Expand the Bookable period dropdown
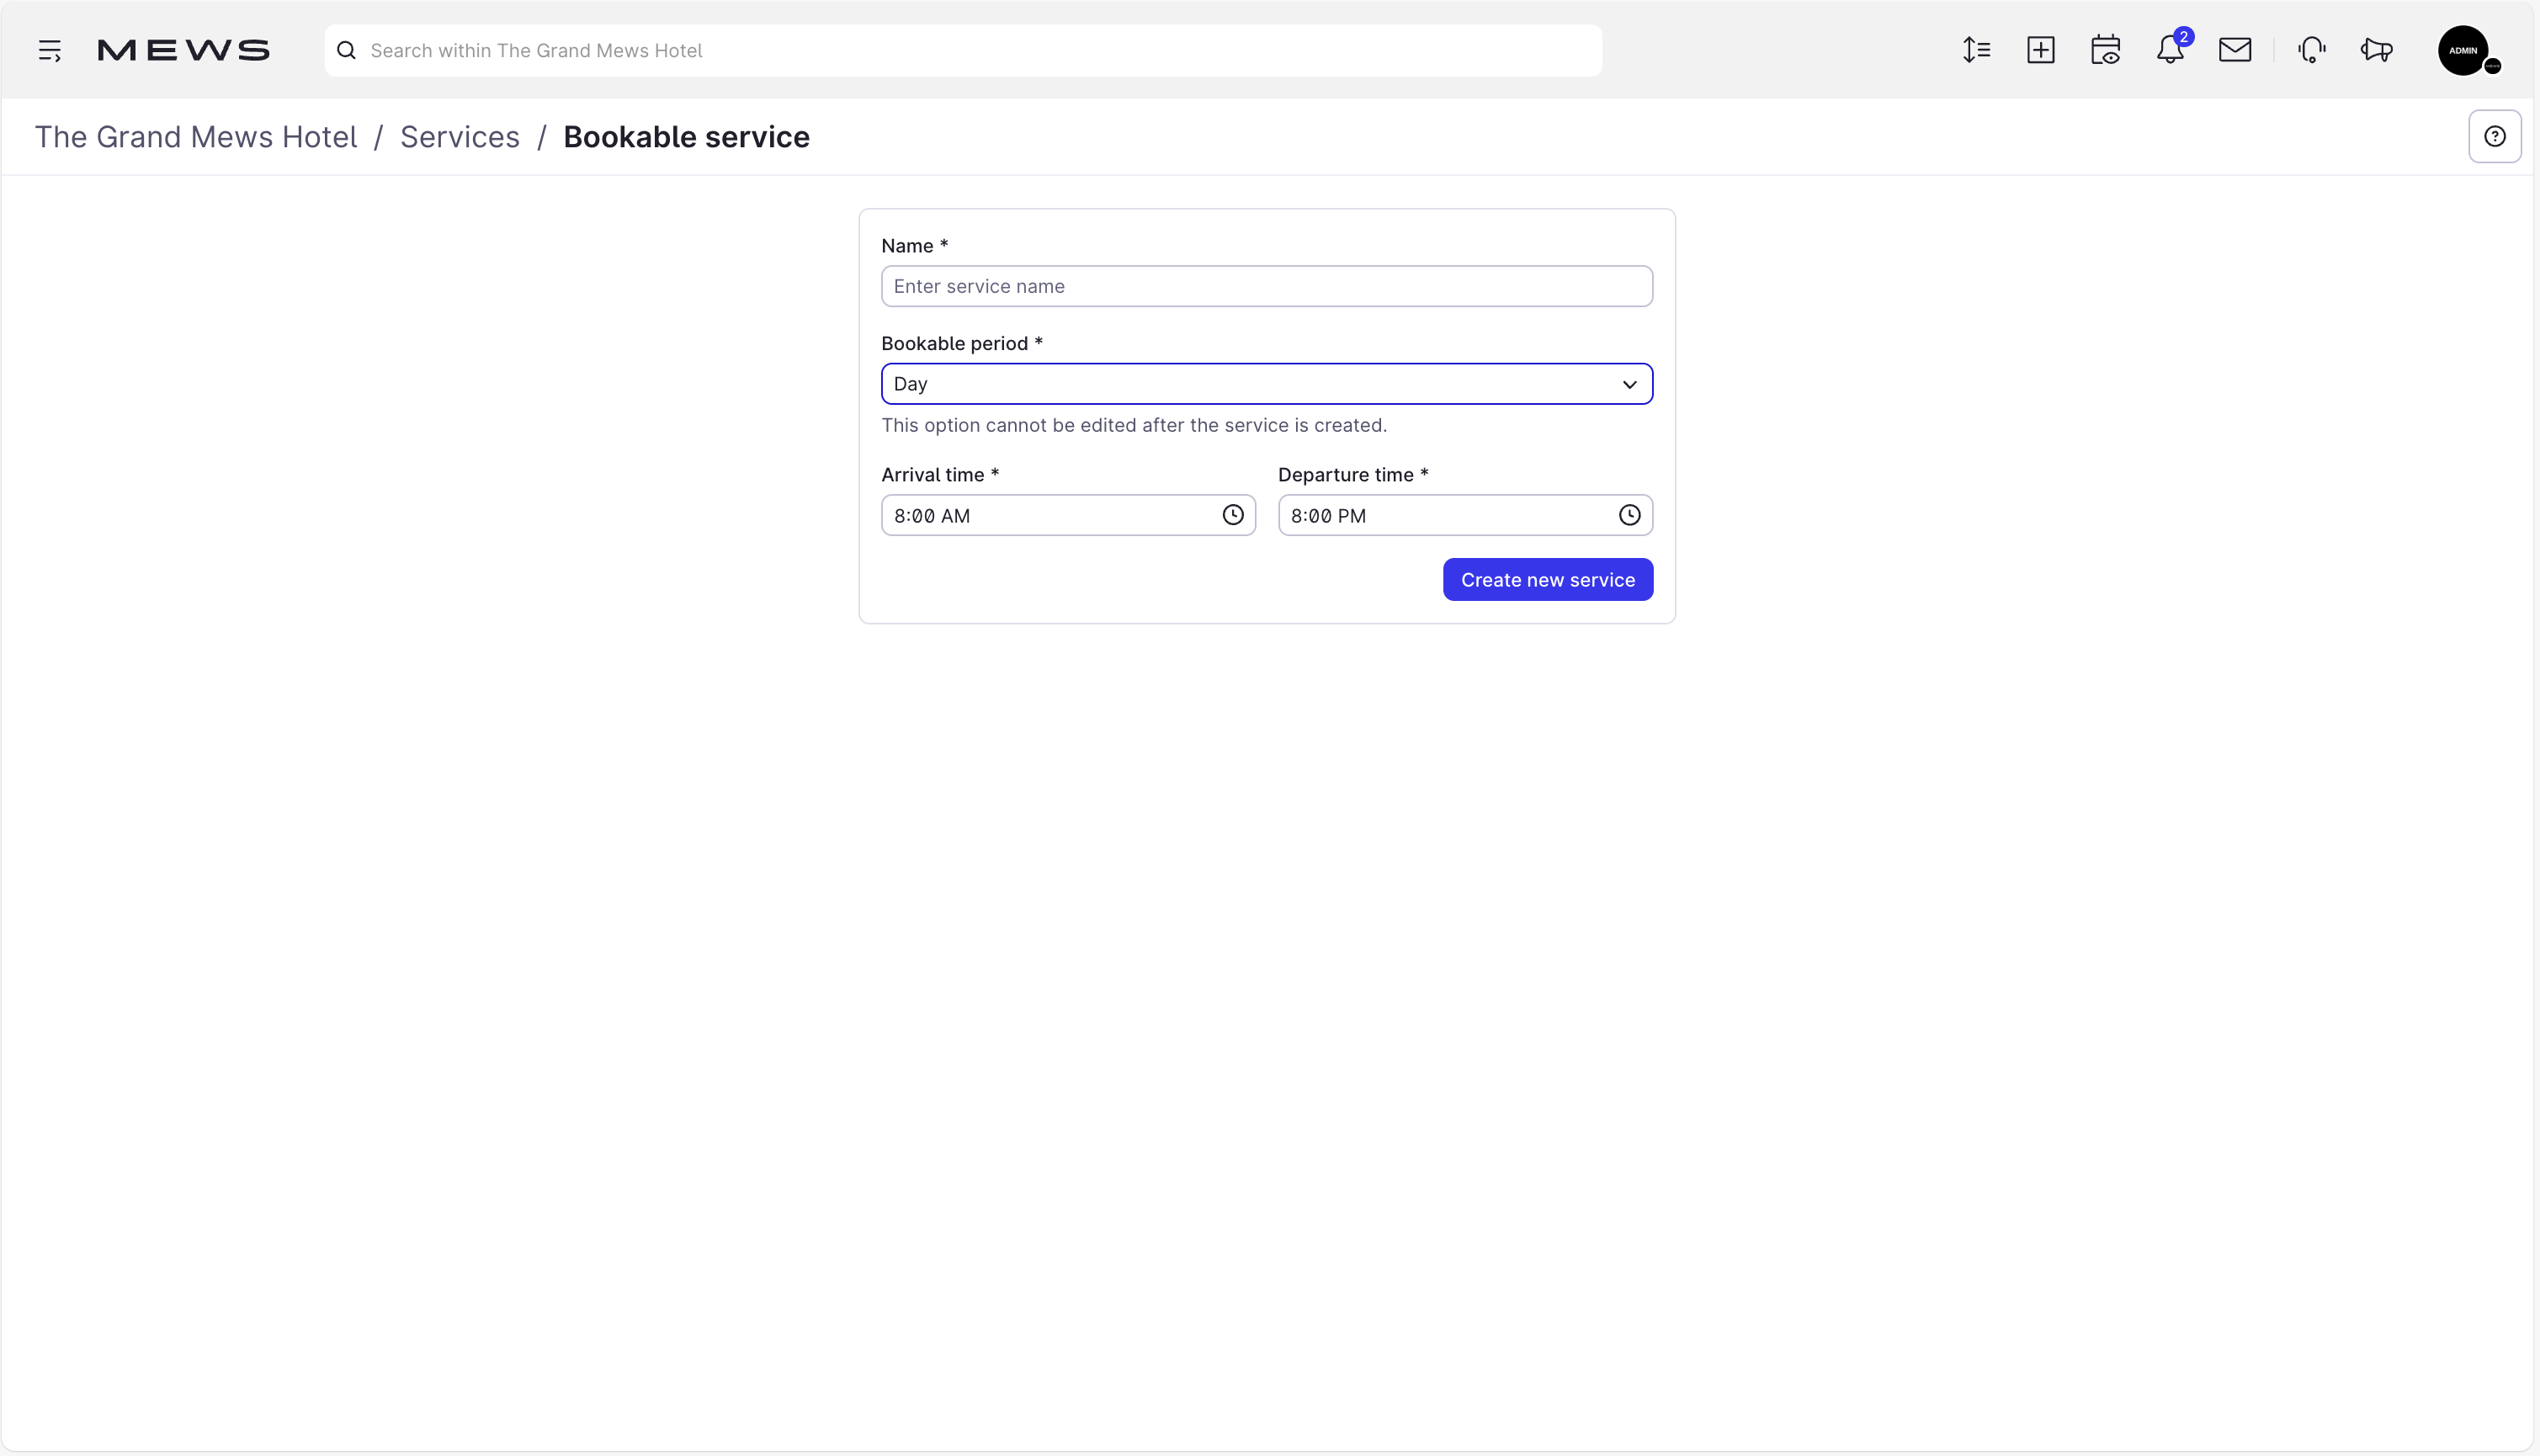2540x1456 pixels. pos(1267,384)
